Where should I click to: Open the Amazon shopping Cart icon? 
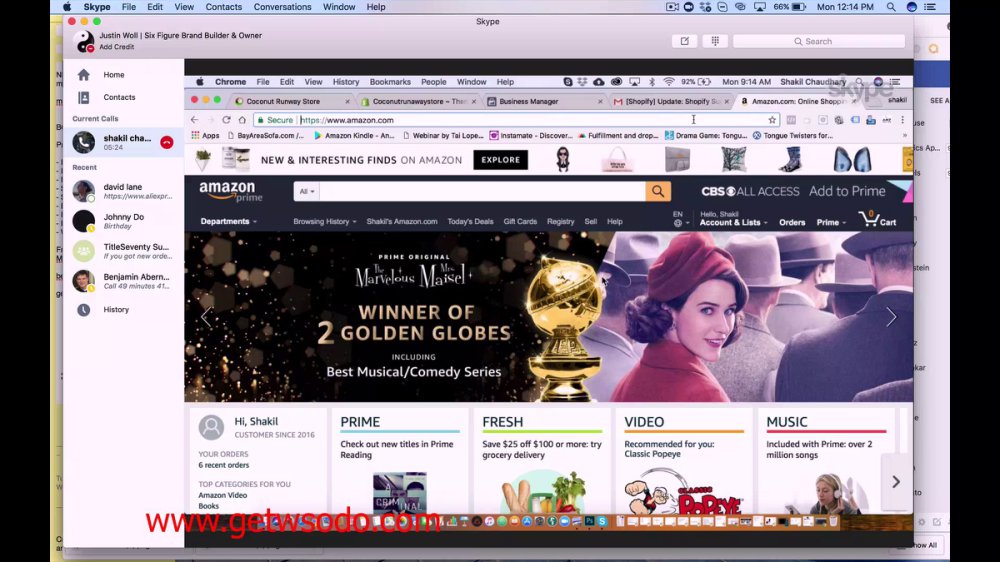coord(878,219)
